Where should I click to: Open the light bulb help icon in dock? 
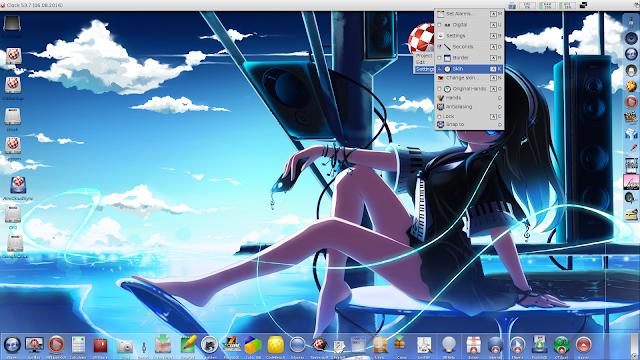[x=449, y=345]
